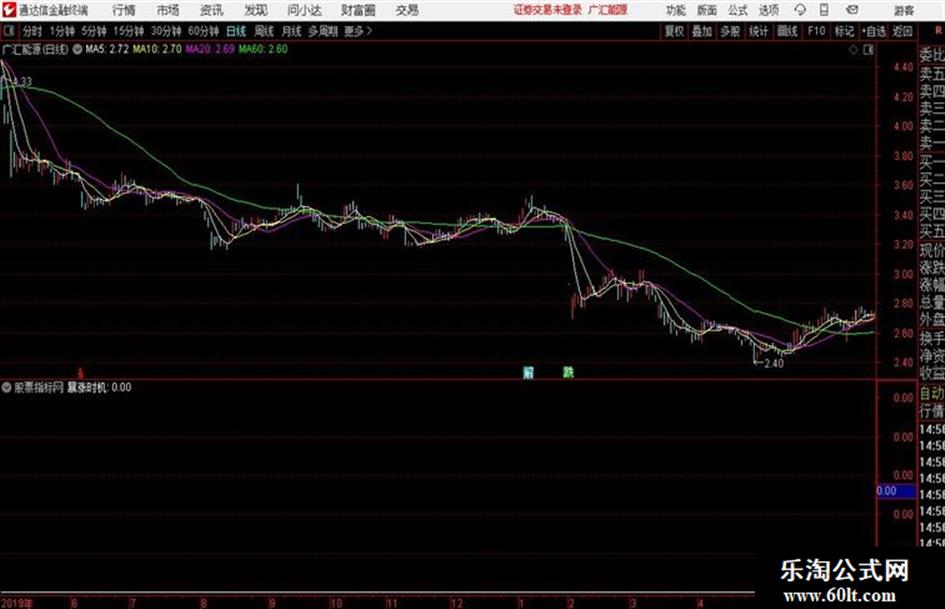The width and height of the screenshot is (945, 609).
Task: Switch to the 周线 weekly period tab
Action: [x=263, y=31]
